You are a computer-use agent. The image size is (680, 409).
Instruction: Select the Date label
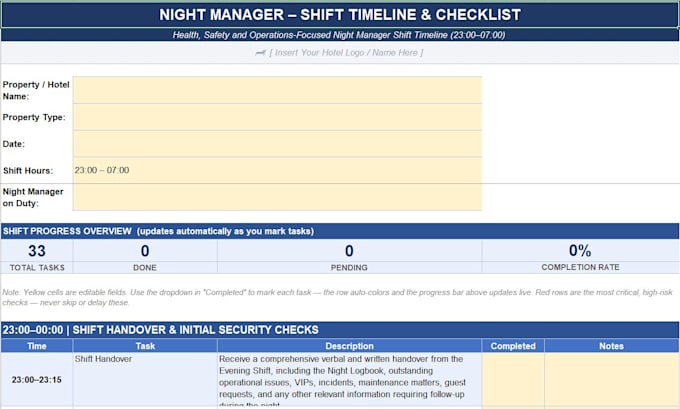pyautogui.click(x=13, y=144)
